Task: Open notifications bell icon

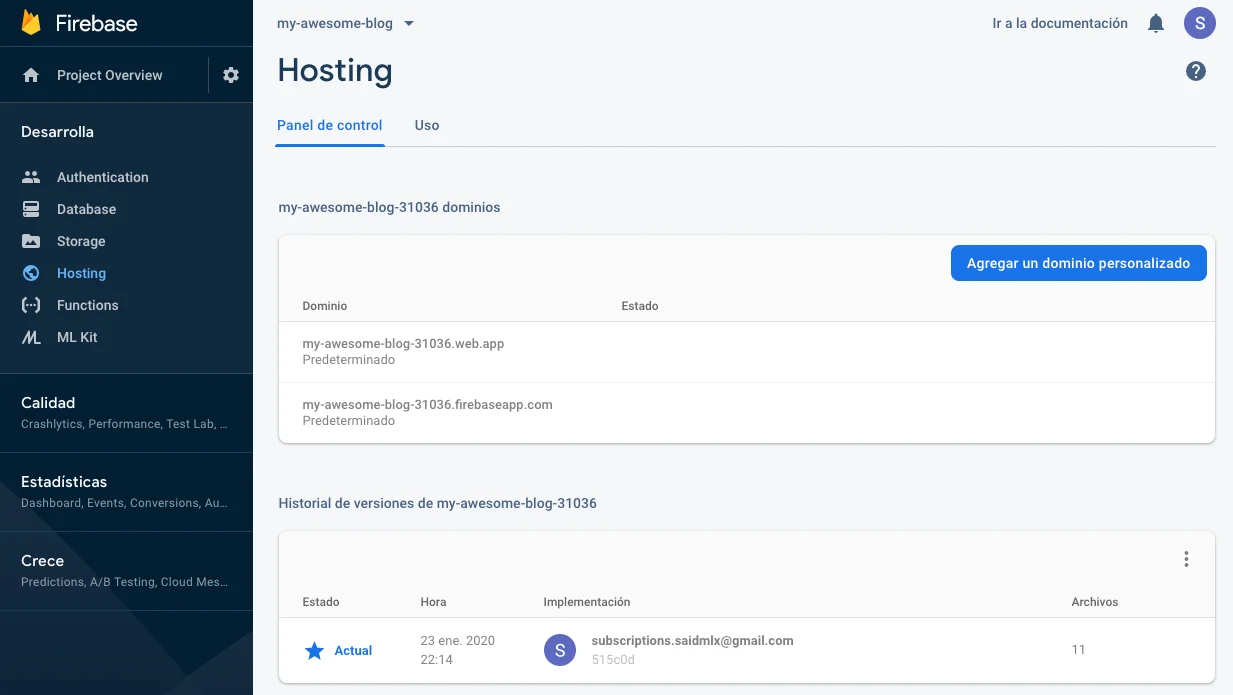Action: coord(1156,23)
